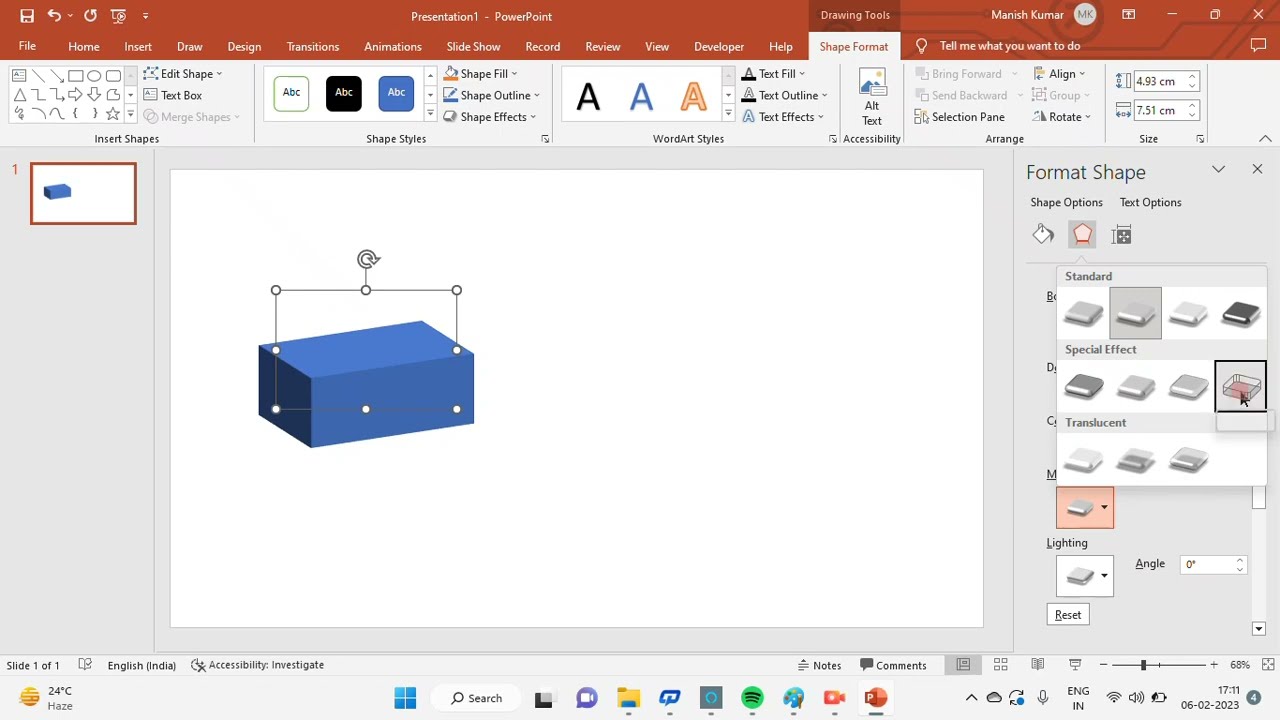Select slide 1 thumbnail
The image size is (1280, 720).
pos(83,193)
